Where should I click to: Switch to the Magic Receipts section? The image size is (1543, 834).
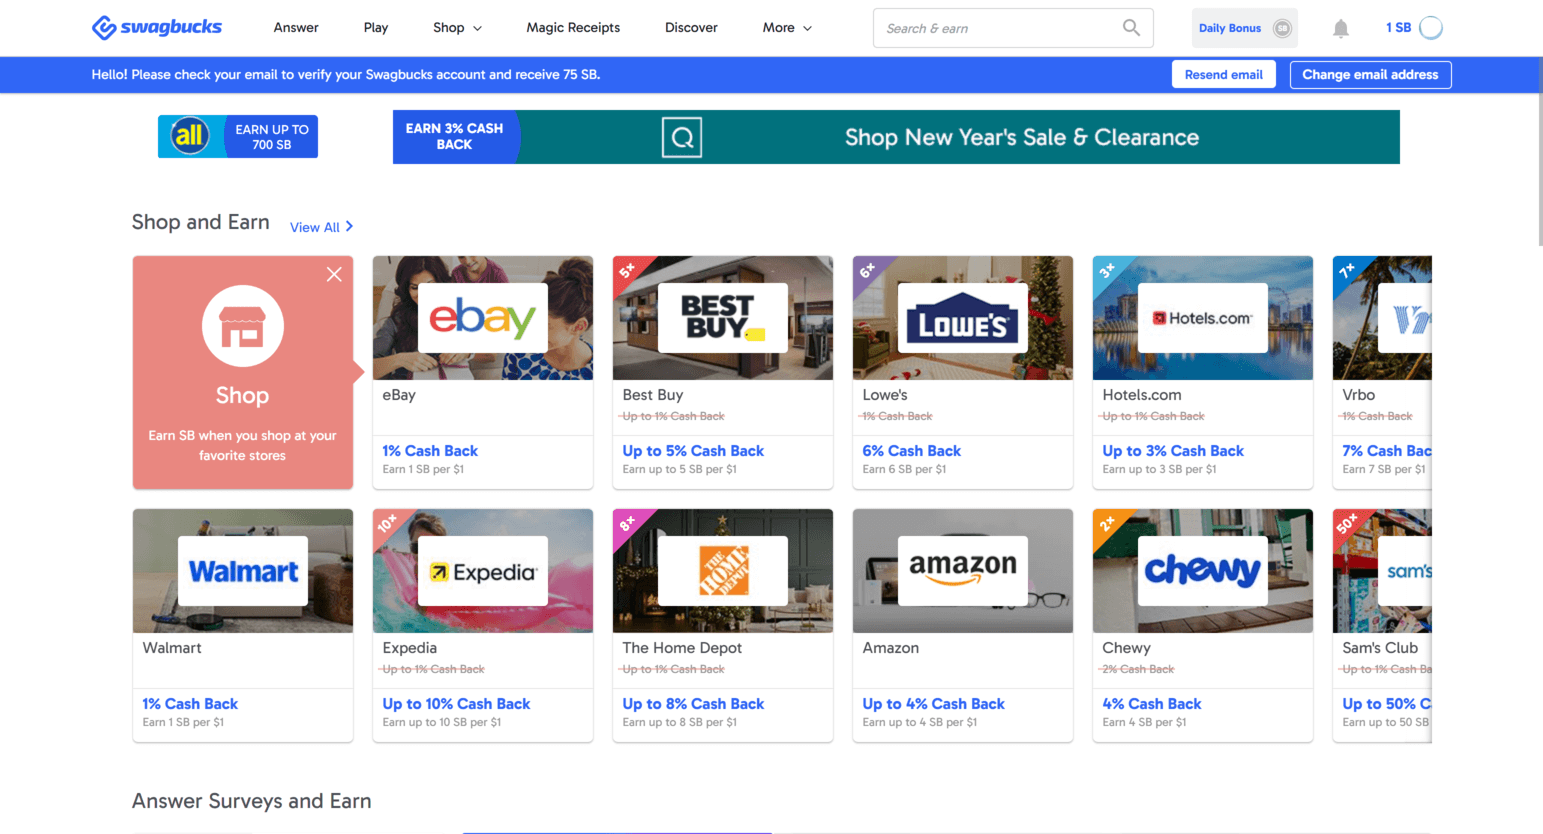tap(572, 27)
